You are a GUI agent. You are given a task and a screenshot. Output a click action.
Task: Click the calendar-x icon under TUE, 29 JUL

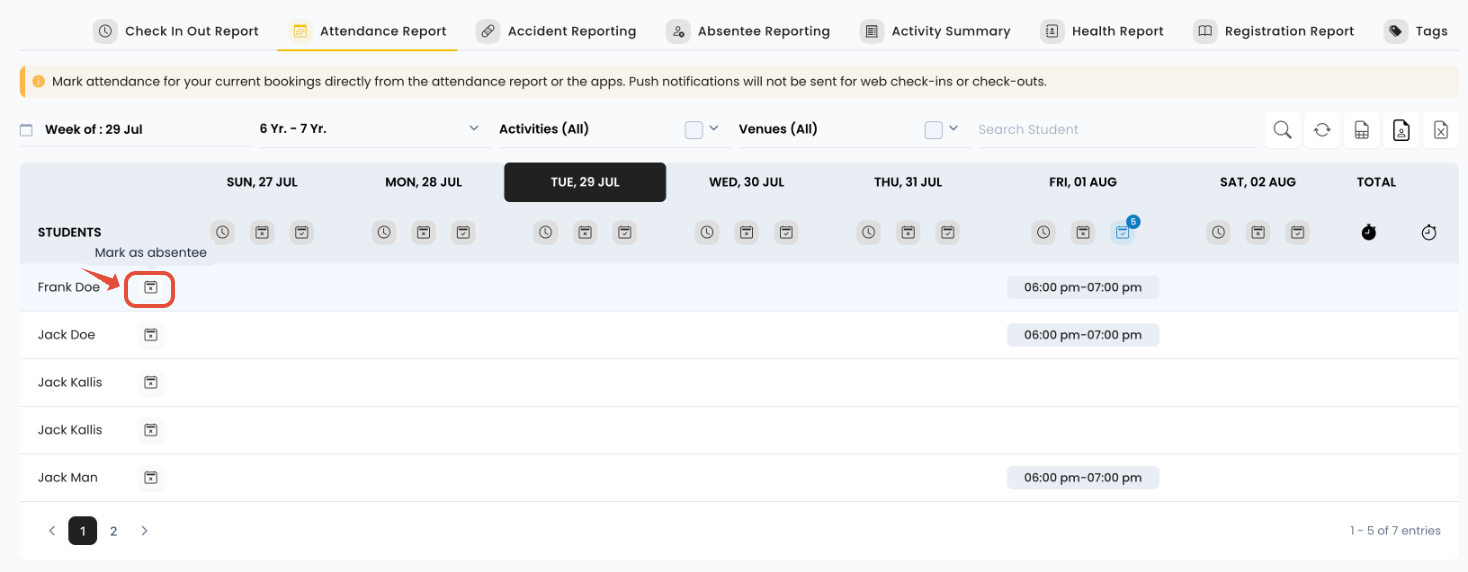click(585, 232)
